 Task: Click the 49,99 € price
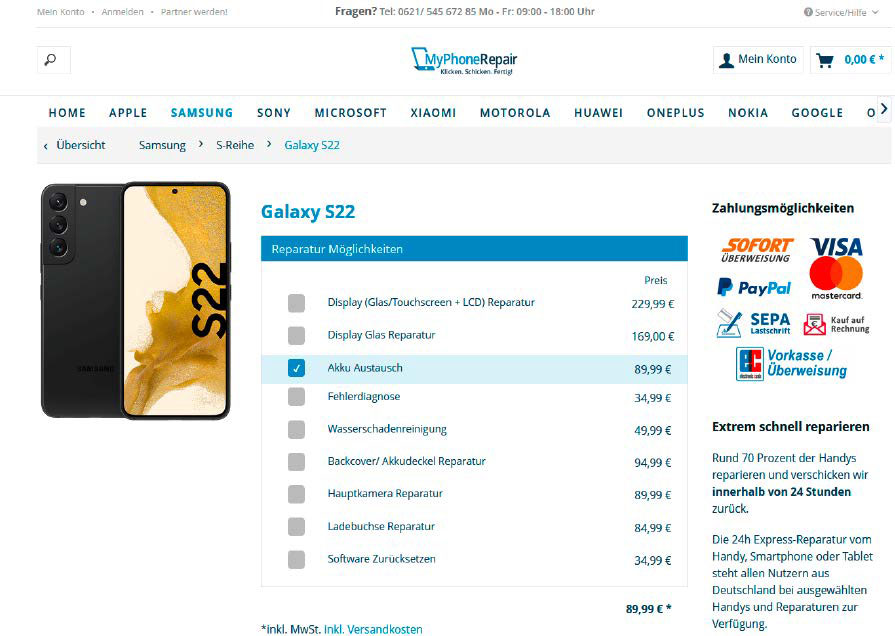652,430
